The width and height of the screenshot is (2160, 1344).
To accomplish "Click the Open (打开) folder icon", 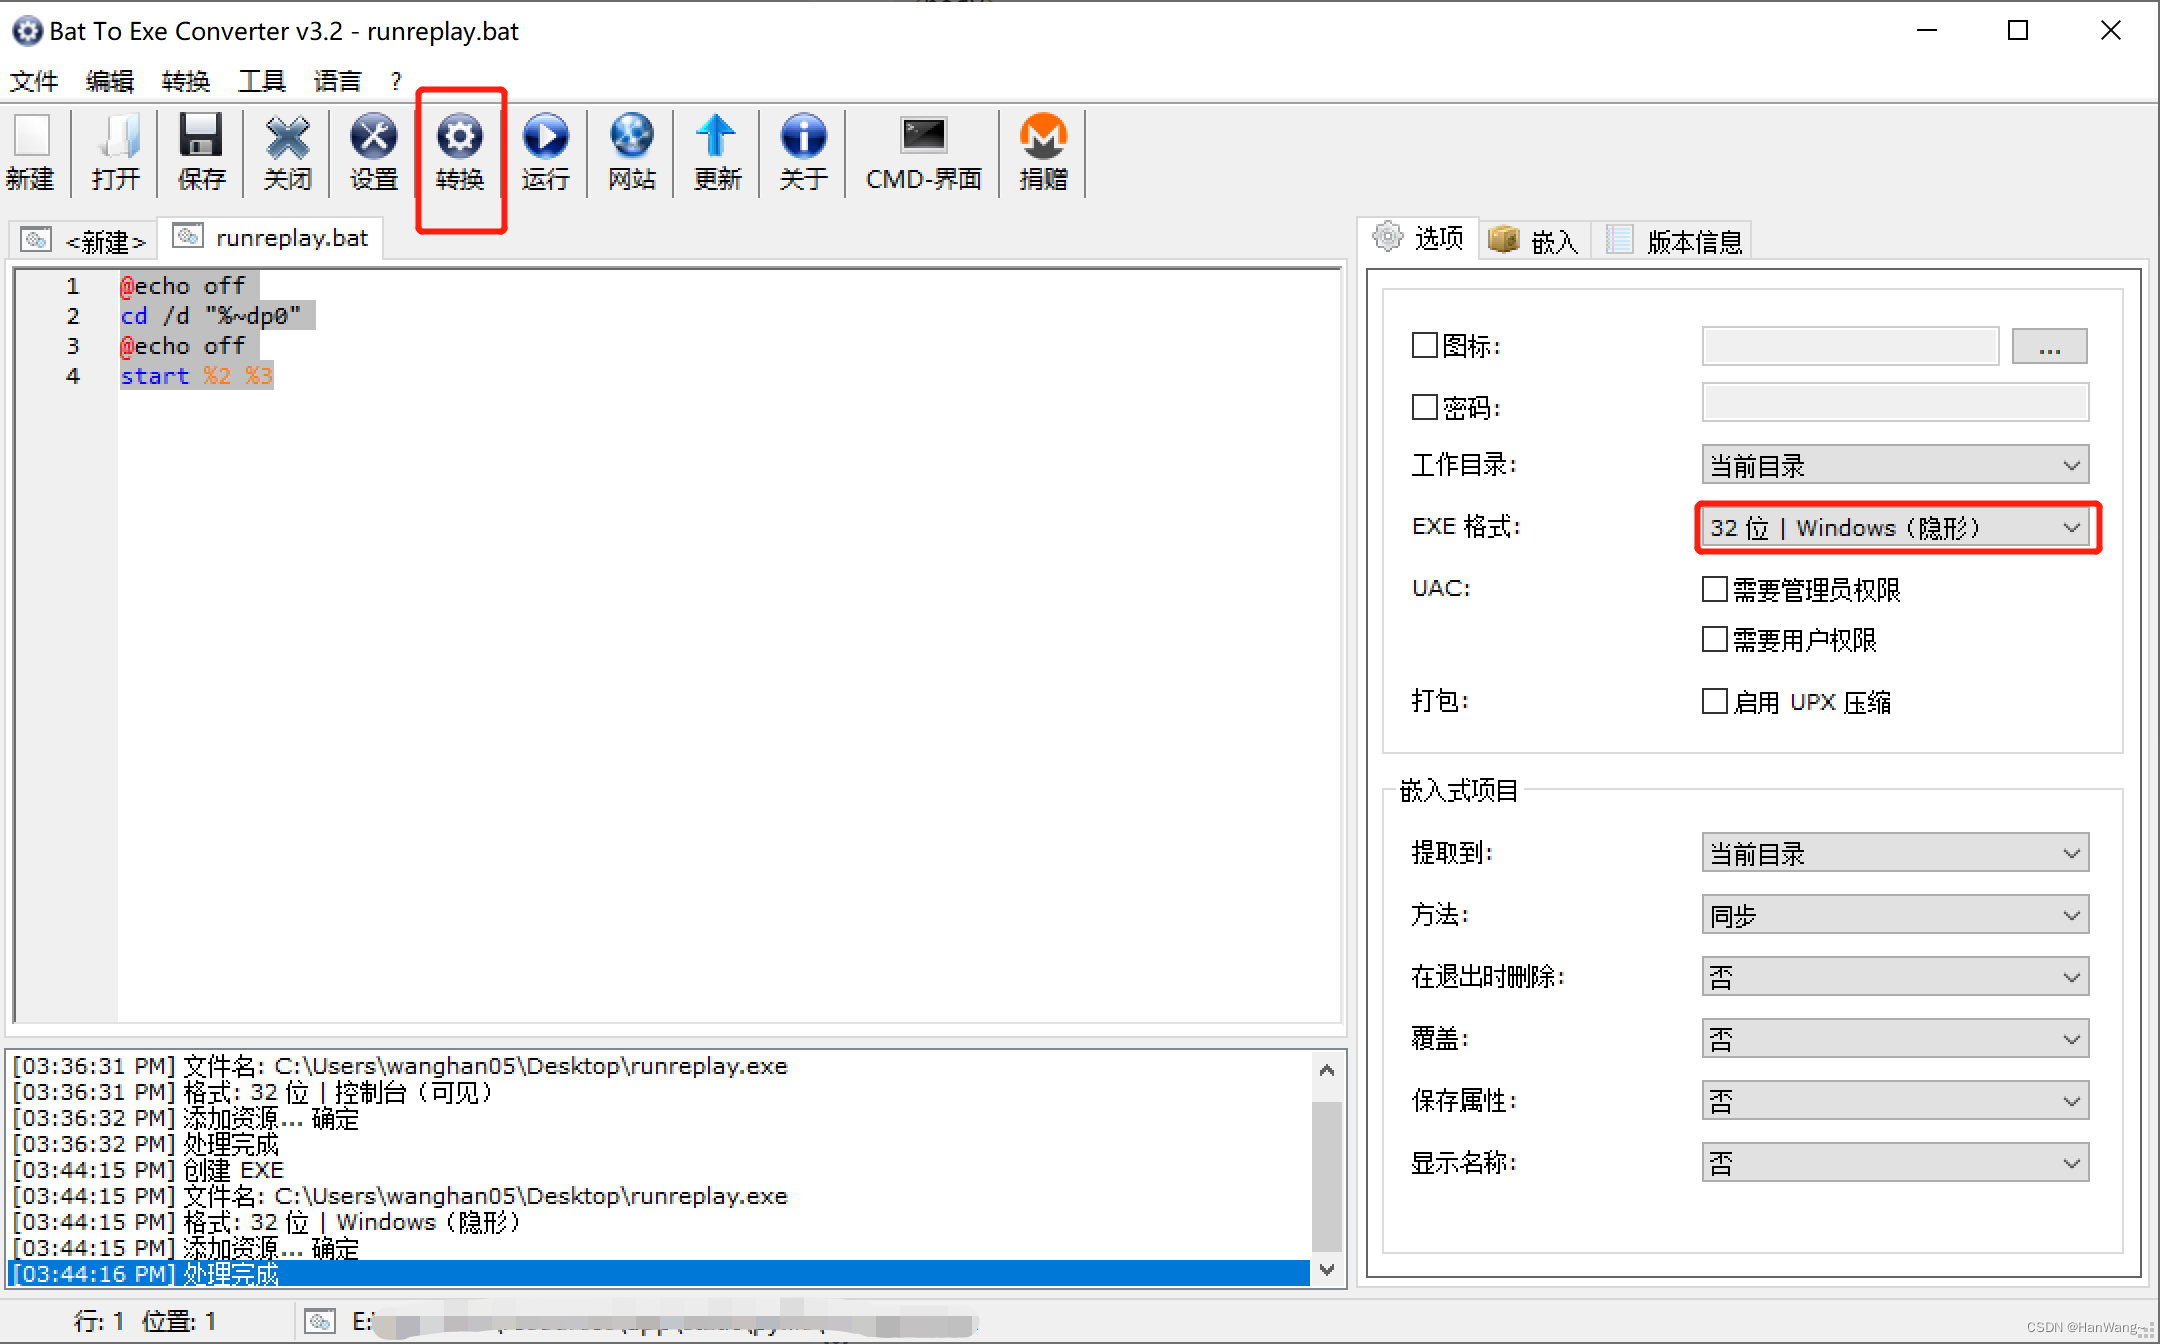I will 117,137.
